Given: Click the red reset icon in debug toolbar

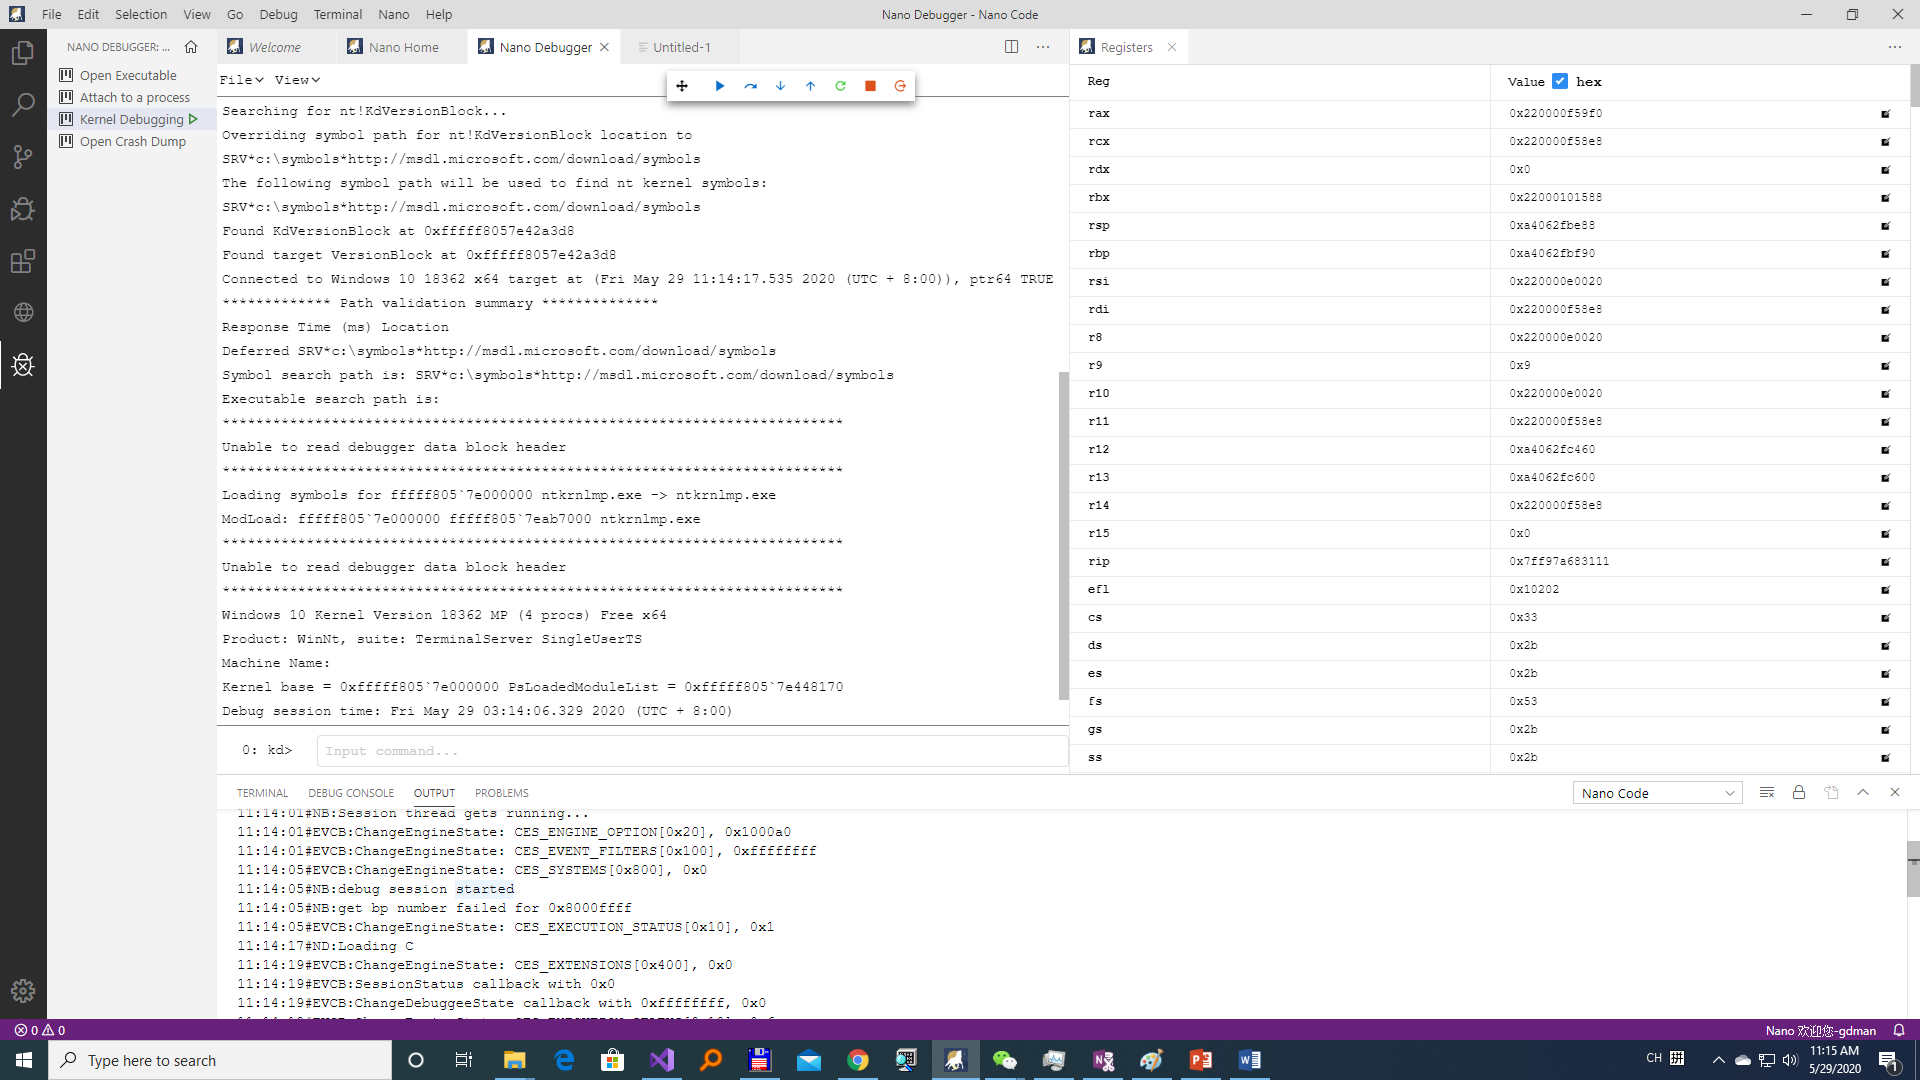Looking at the screenshot, I should (901, 86).
